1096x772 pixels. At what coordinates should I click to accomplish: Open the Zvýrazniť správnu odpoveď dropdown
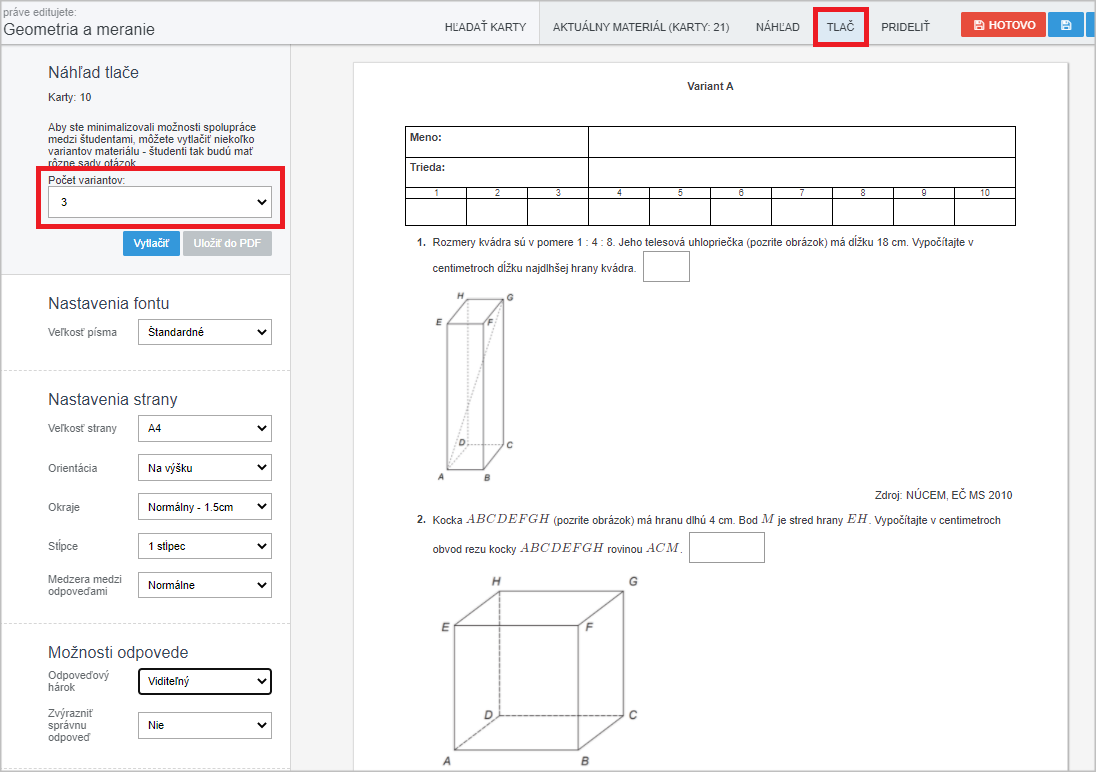click(x=205, y=725)
